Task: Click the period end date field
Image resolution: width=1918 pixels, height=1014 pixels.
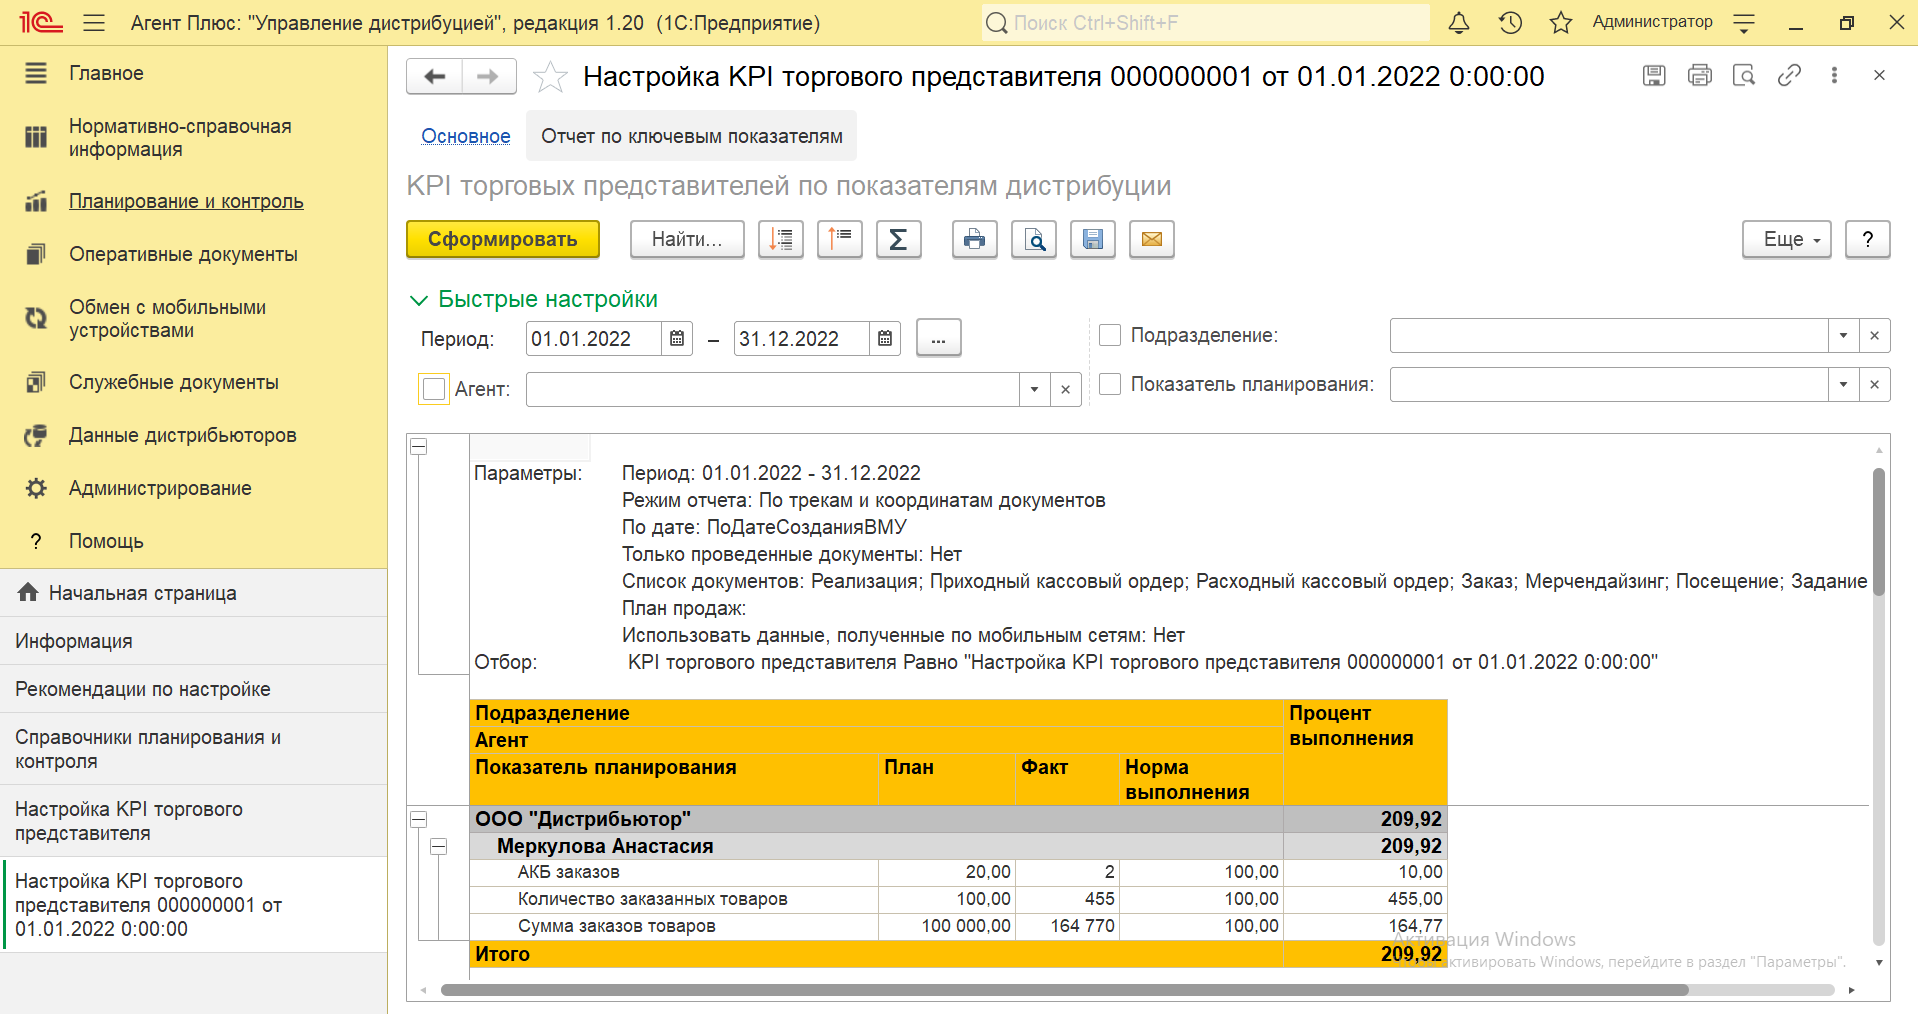Action: click(802, 339)
